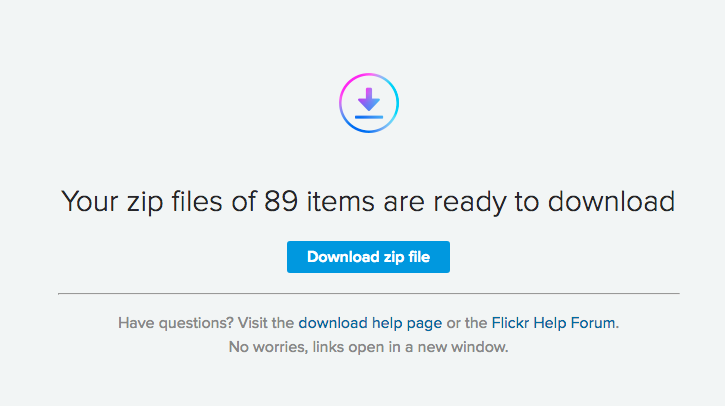Click the number 89 in the heading
The height and width of the screenshot is (406, 725).
281,202
